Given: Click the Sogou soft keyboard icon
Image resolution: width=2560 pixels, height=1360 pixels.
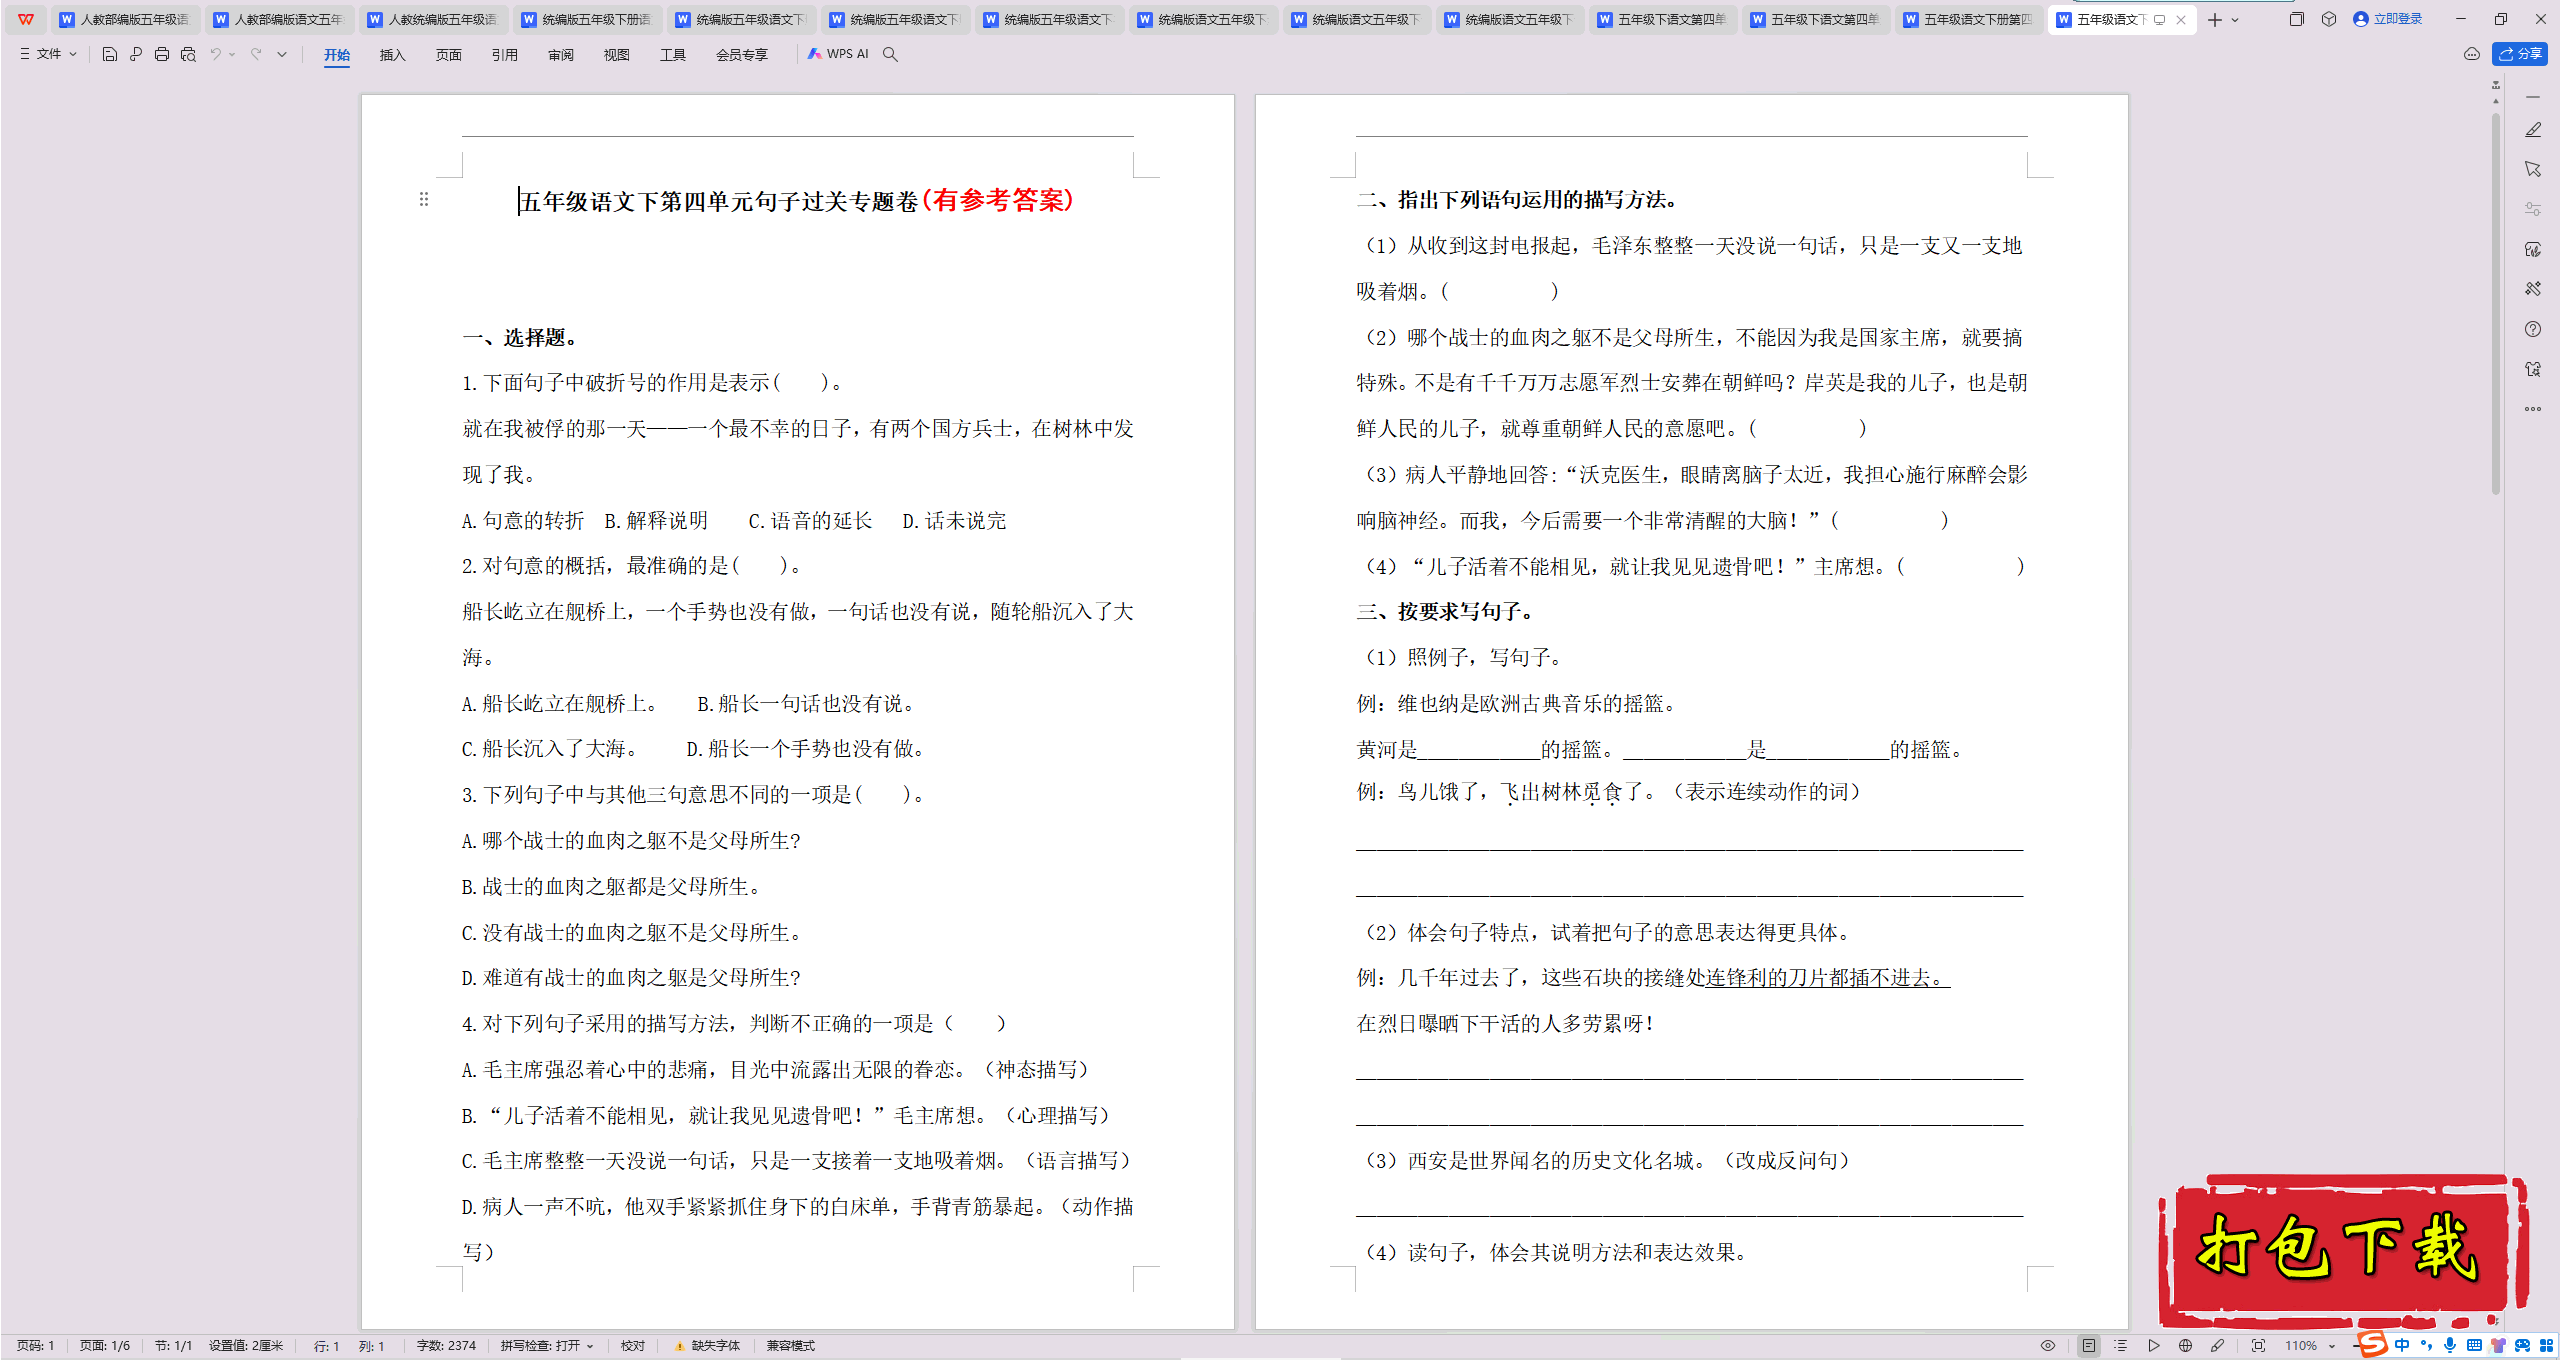Looking at the screenshot, I should tap(2474, 1345).
